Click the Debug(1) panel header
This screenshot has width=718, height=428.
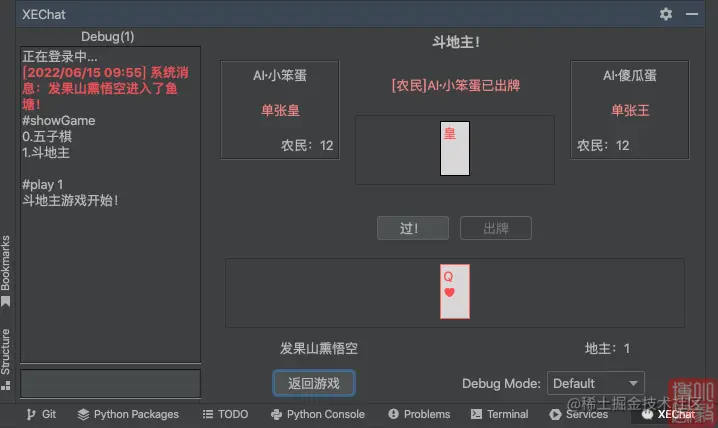point(108,37)
